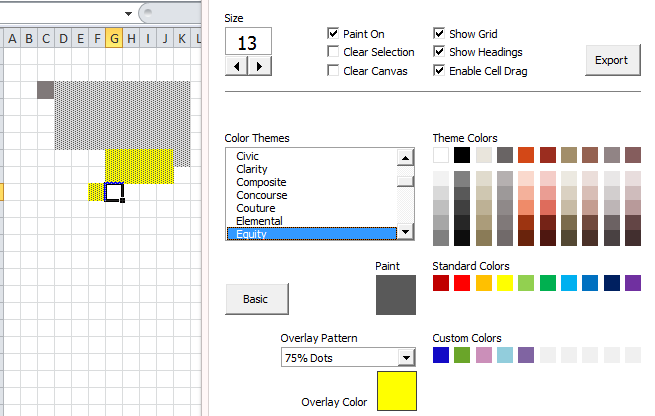Toggle Enable Cell Drag checkbox
The image size is (655, 416).
point(439,71)
